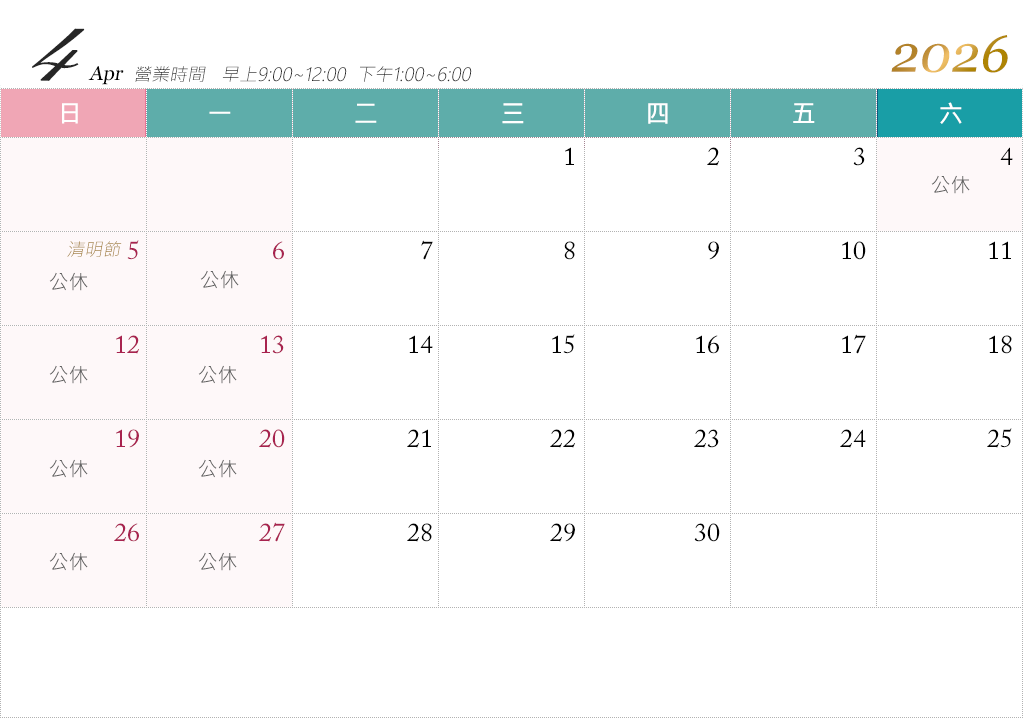Click the Apr month label
The height and width of the screenshot is (719, 1023).
106,75
